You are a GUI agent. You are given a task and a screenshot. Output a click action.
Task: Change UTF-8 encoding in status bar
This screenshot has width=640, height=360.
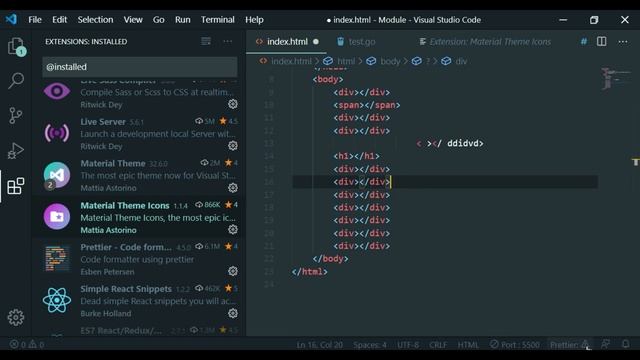coord(408,345)
